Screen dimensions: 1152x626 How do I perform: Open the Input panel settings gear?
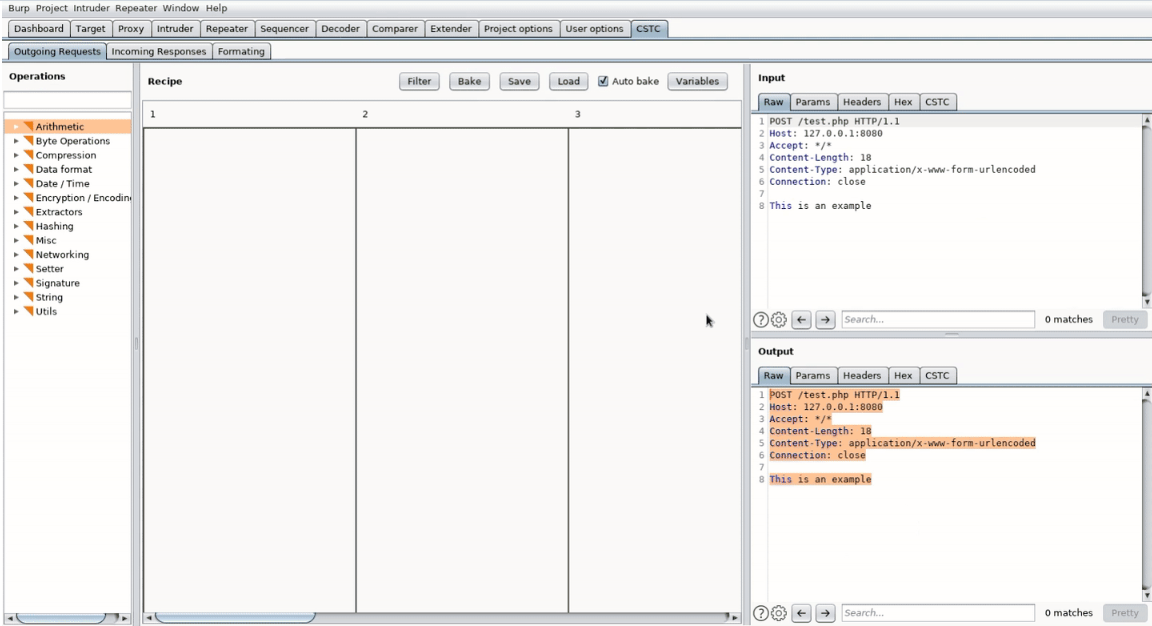780,319
